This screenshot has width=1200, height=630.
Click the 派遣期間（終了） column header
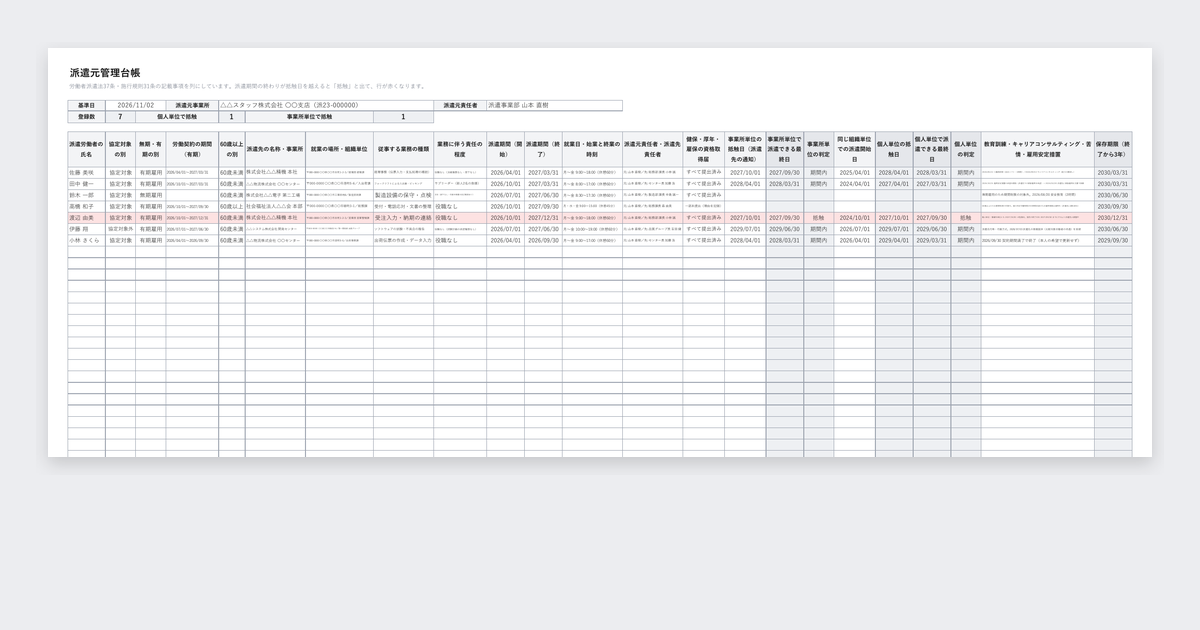tap(543, 151)
